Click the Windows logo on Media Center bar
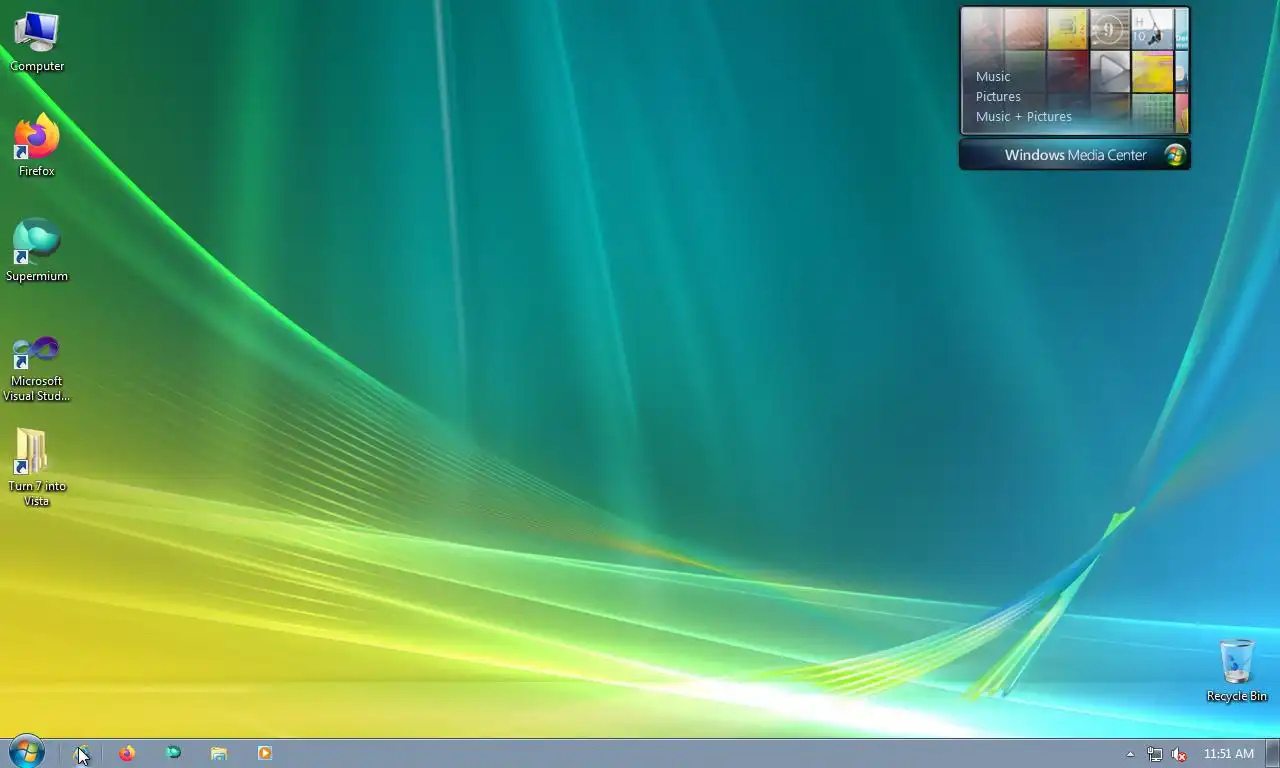Viewport: 1280px width, 768px height. (1175, 155)
